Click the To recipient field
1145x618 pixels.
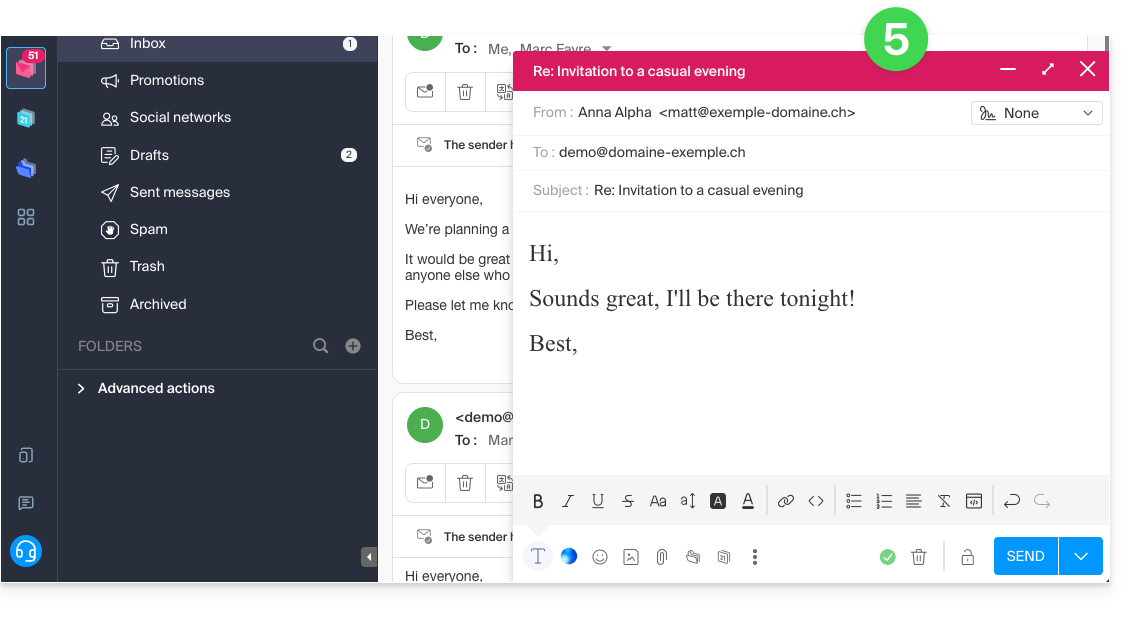811,152
